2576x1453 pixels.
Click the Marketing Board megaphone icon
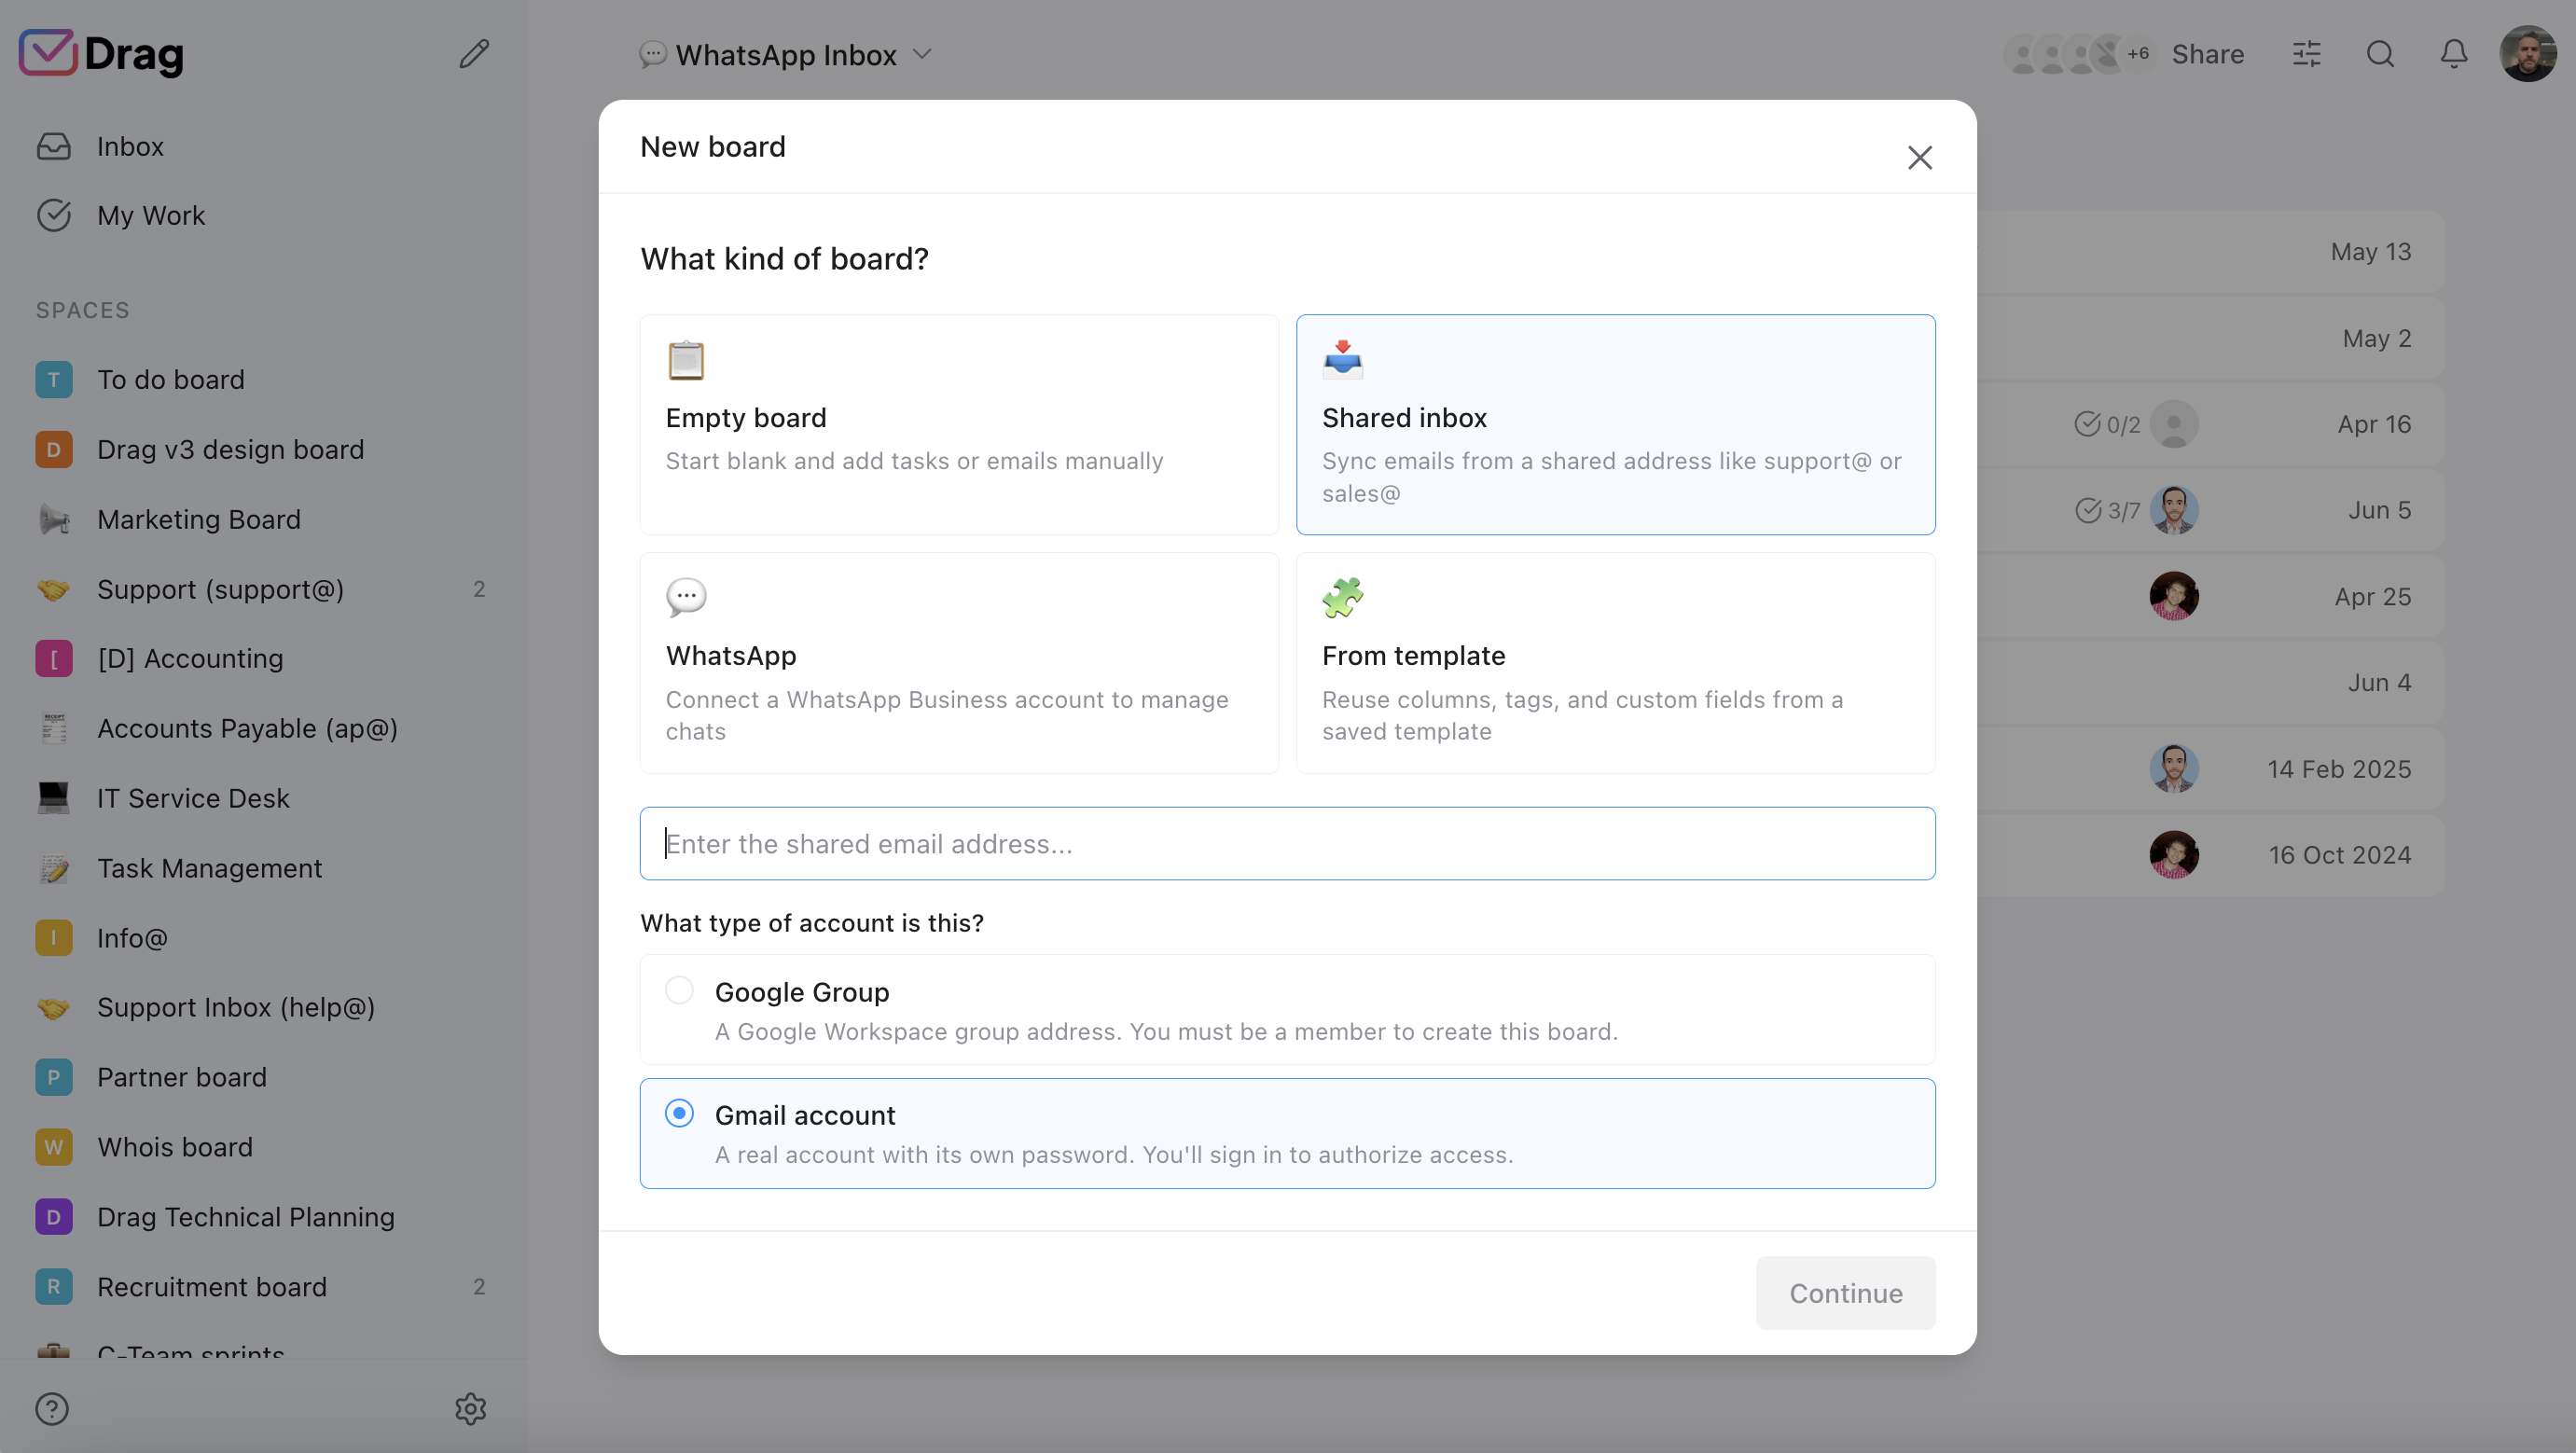point(54,519)
